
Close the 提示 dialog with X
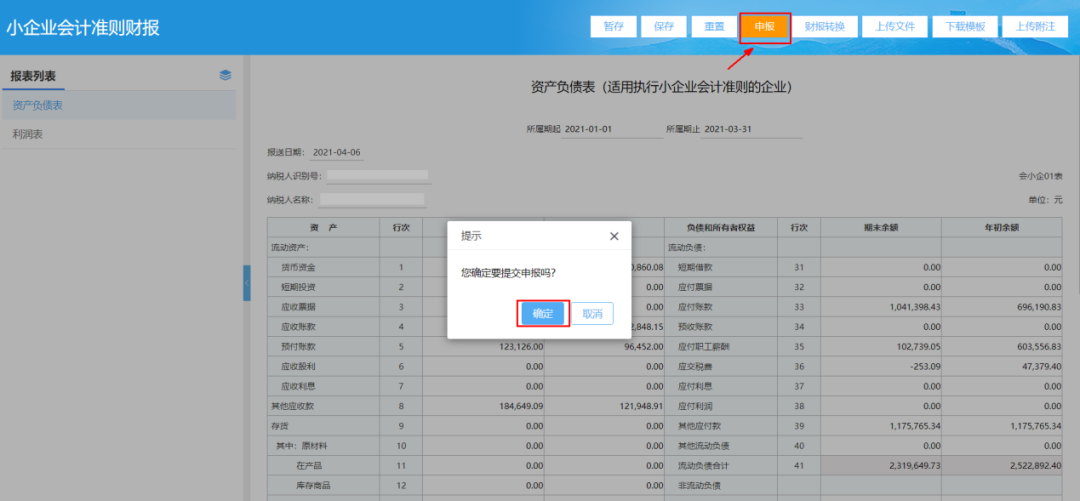(614, 236)
